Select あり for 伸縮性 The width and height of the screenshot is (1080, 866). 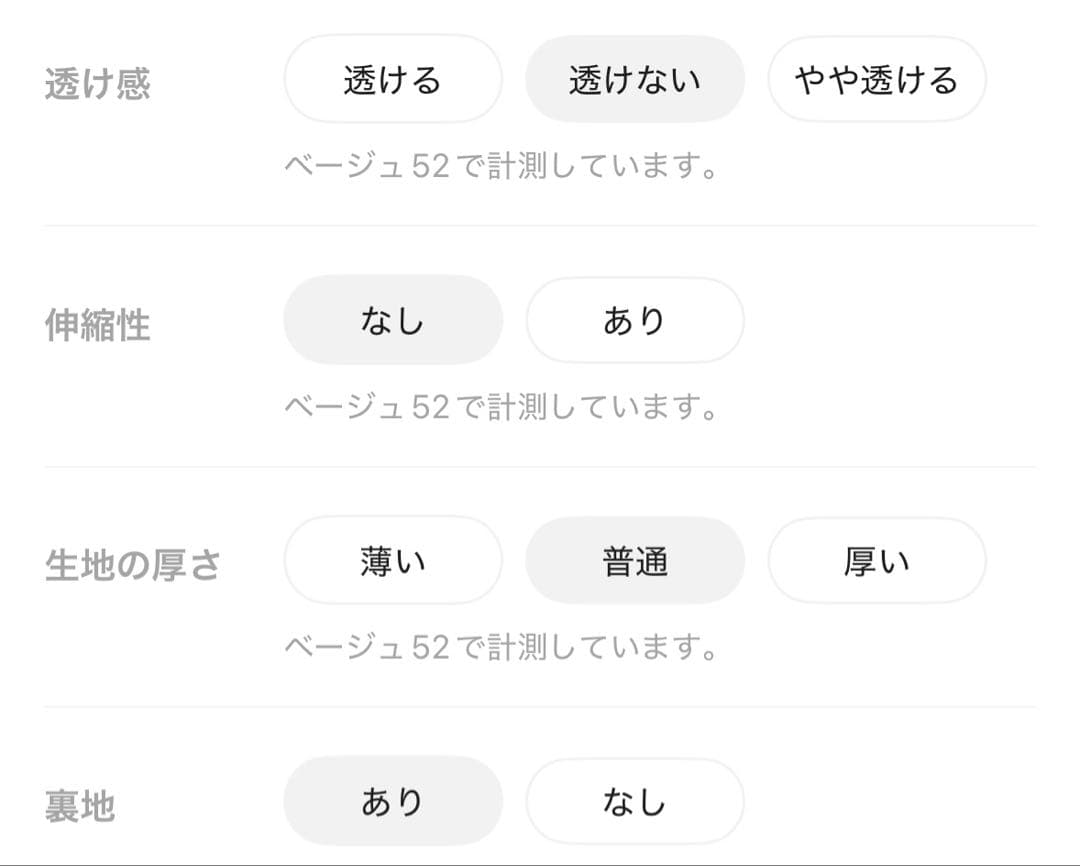tap(635, 320)
